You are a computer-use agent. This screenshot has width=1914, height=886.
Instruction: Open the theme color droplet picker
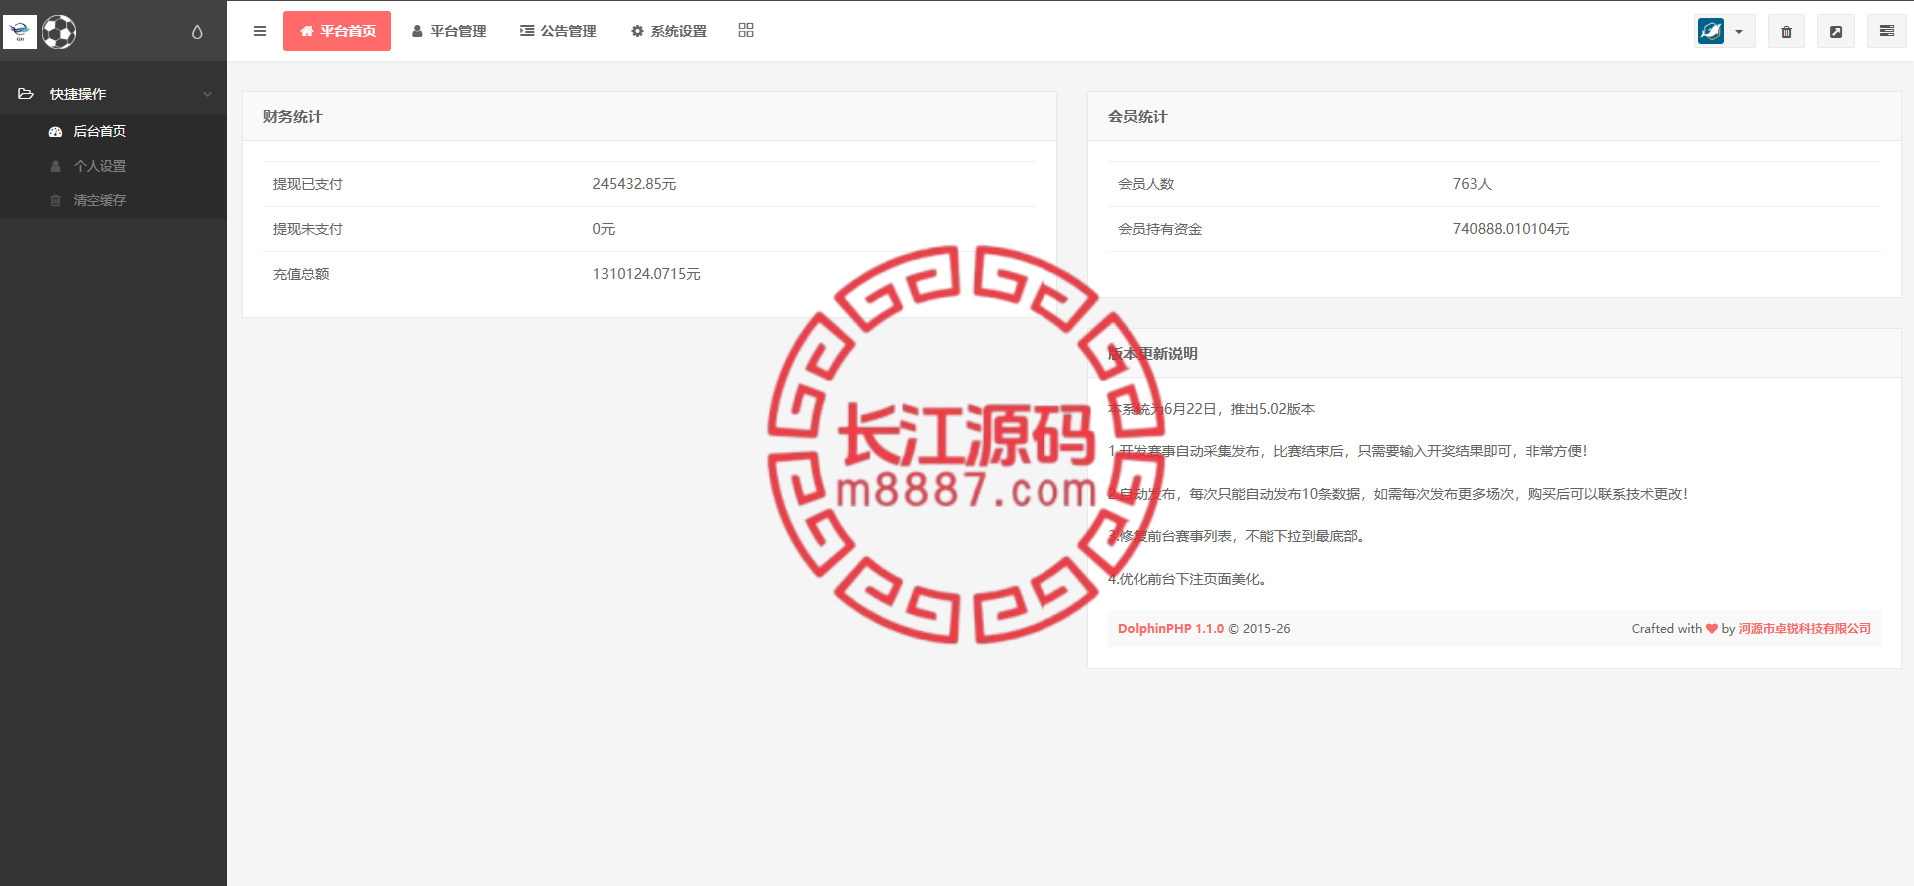[197, 32]
